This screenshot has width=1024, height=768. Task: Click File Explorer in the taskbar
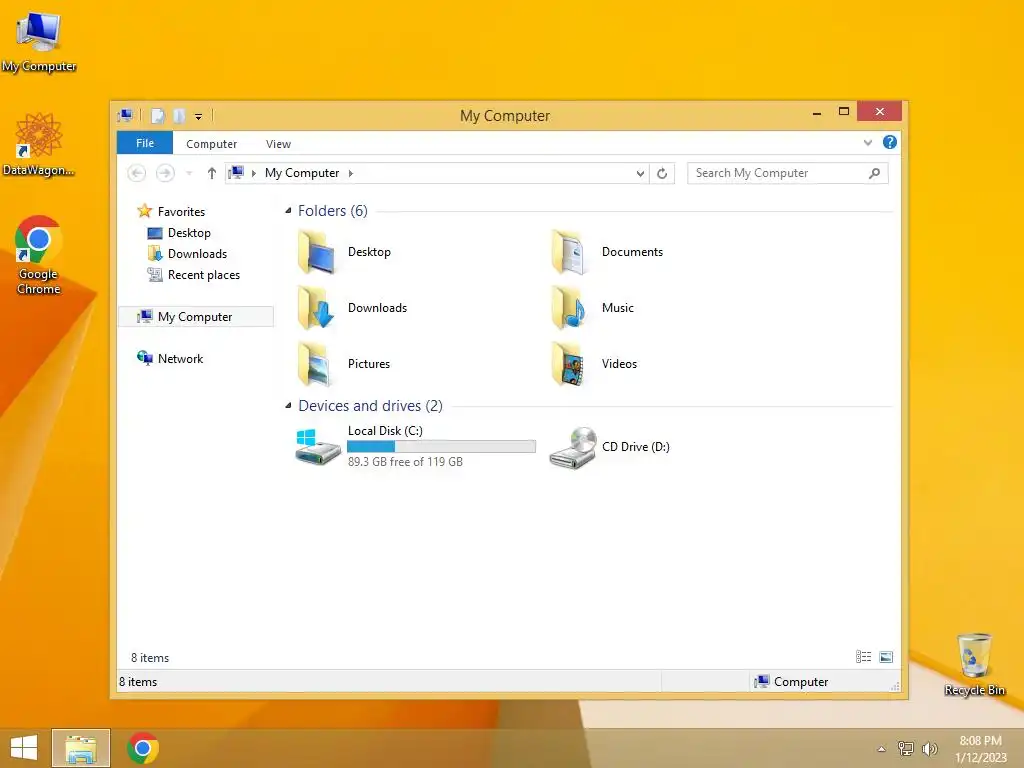[x=81, y=748]
